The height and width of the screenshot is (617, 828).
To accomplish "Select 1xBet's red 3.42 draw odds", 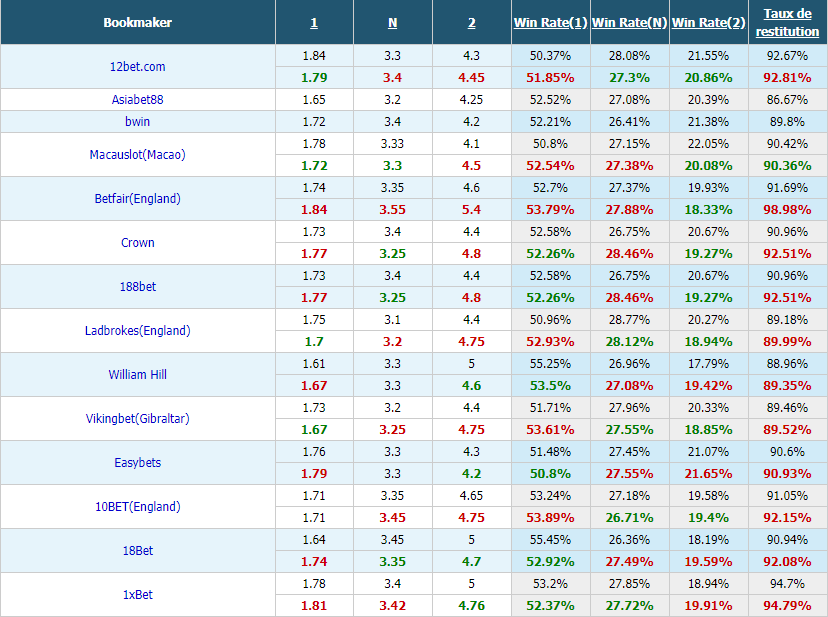I will click(392, 606).
